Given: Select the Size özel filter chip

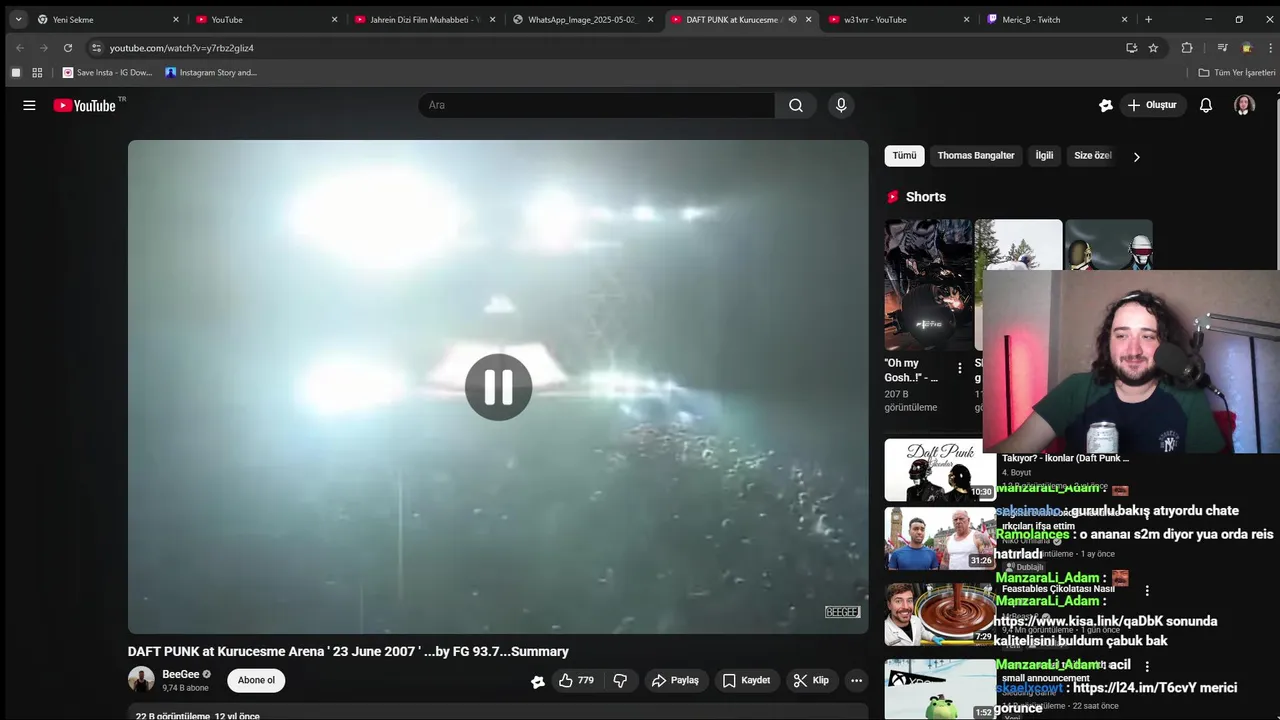Looking at the screenshot, I should (1092, 156).
